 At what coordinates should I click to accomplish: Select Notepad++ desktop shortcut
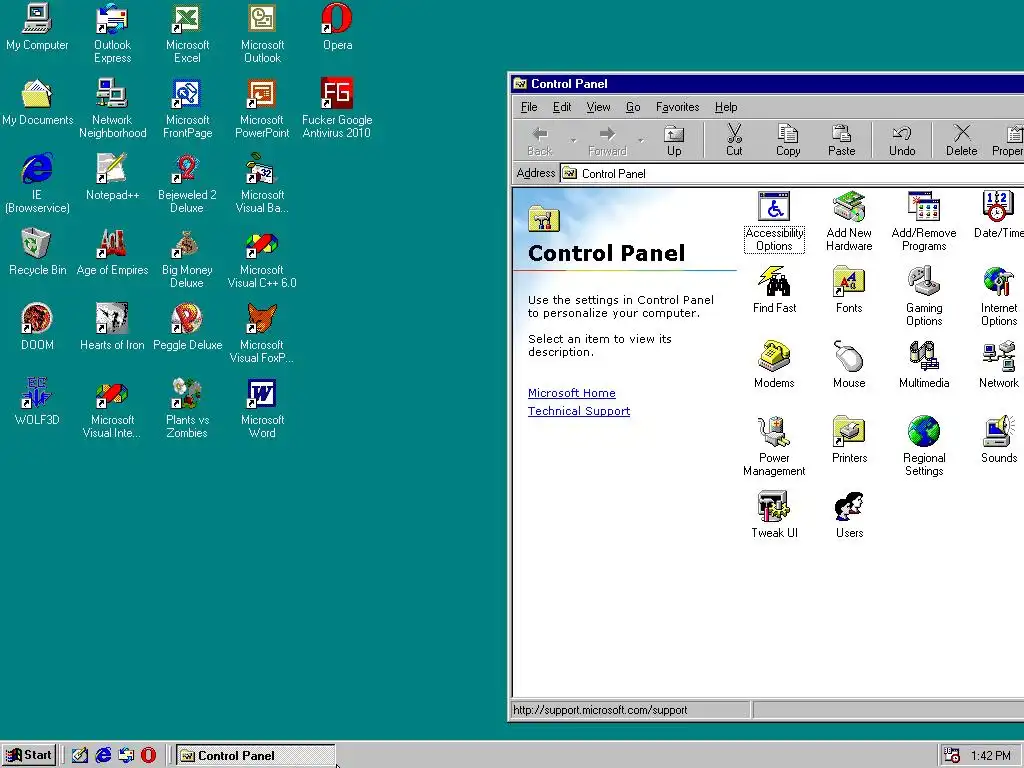(x=112, y=178)
